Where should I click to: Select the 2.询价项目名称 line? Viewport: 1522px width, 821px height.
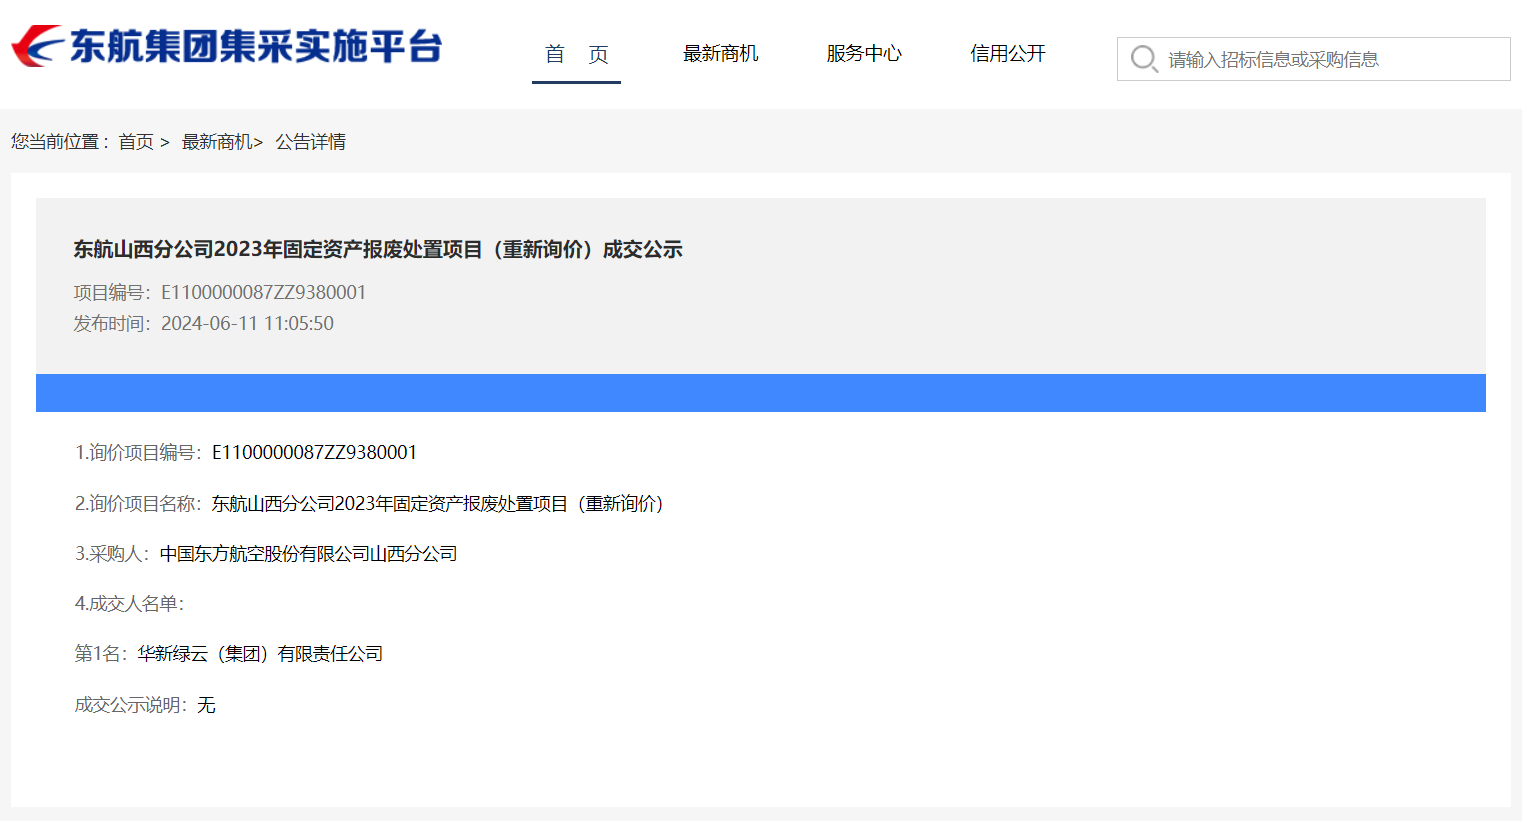(369, 503)
